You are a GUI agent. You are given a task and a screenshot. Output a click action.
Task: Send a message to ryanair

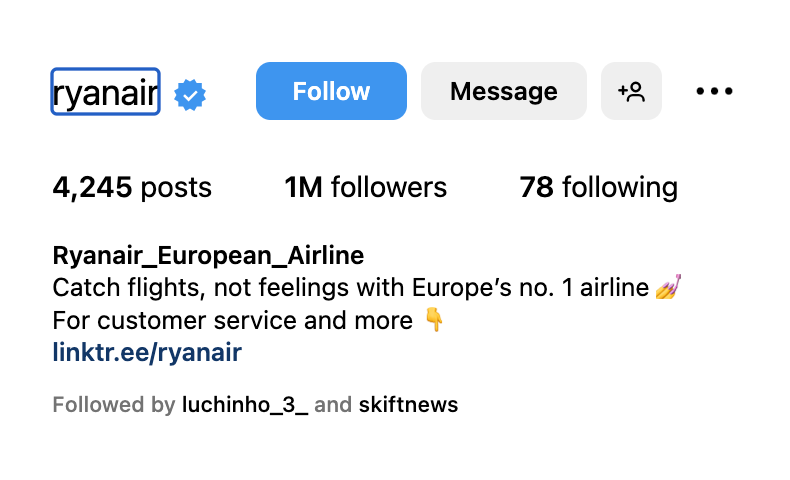coord(503,91)
